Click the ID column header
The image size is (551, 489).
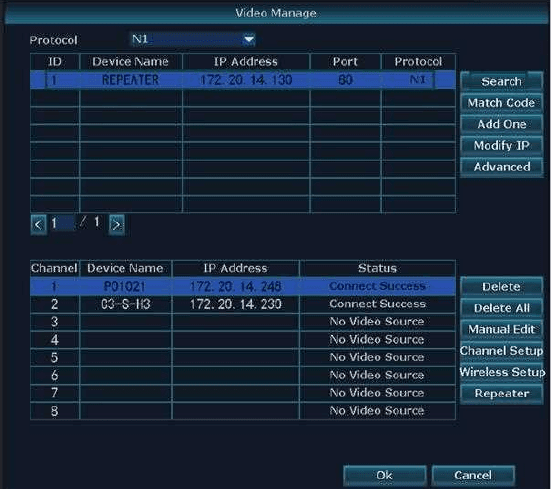click(55, 62)
